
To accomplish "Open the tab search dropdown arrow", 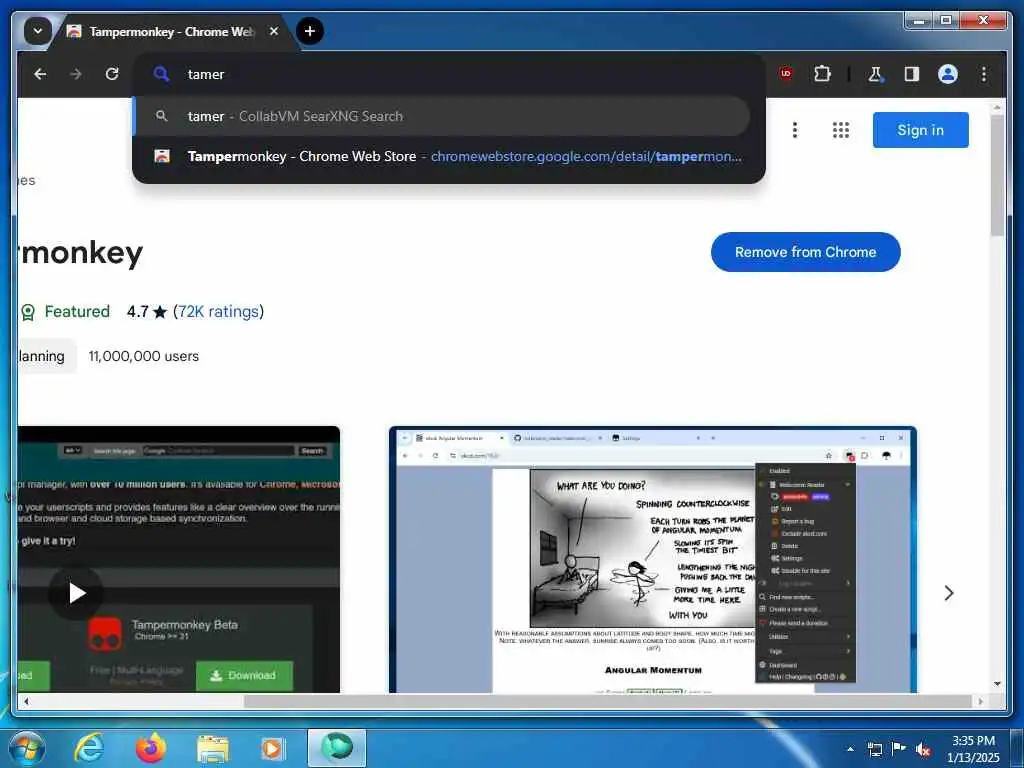I will click(x=37, y=31).
